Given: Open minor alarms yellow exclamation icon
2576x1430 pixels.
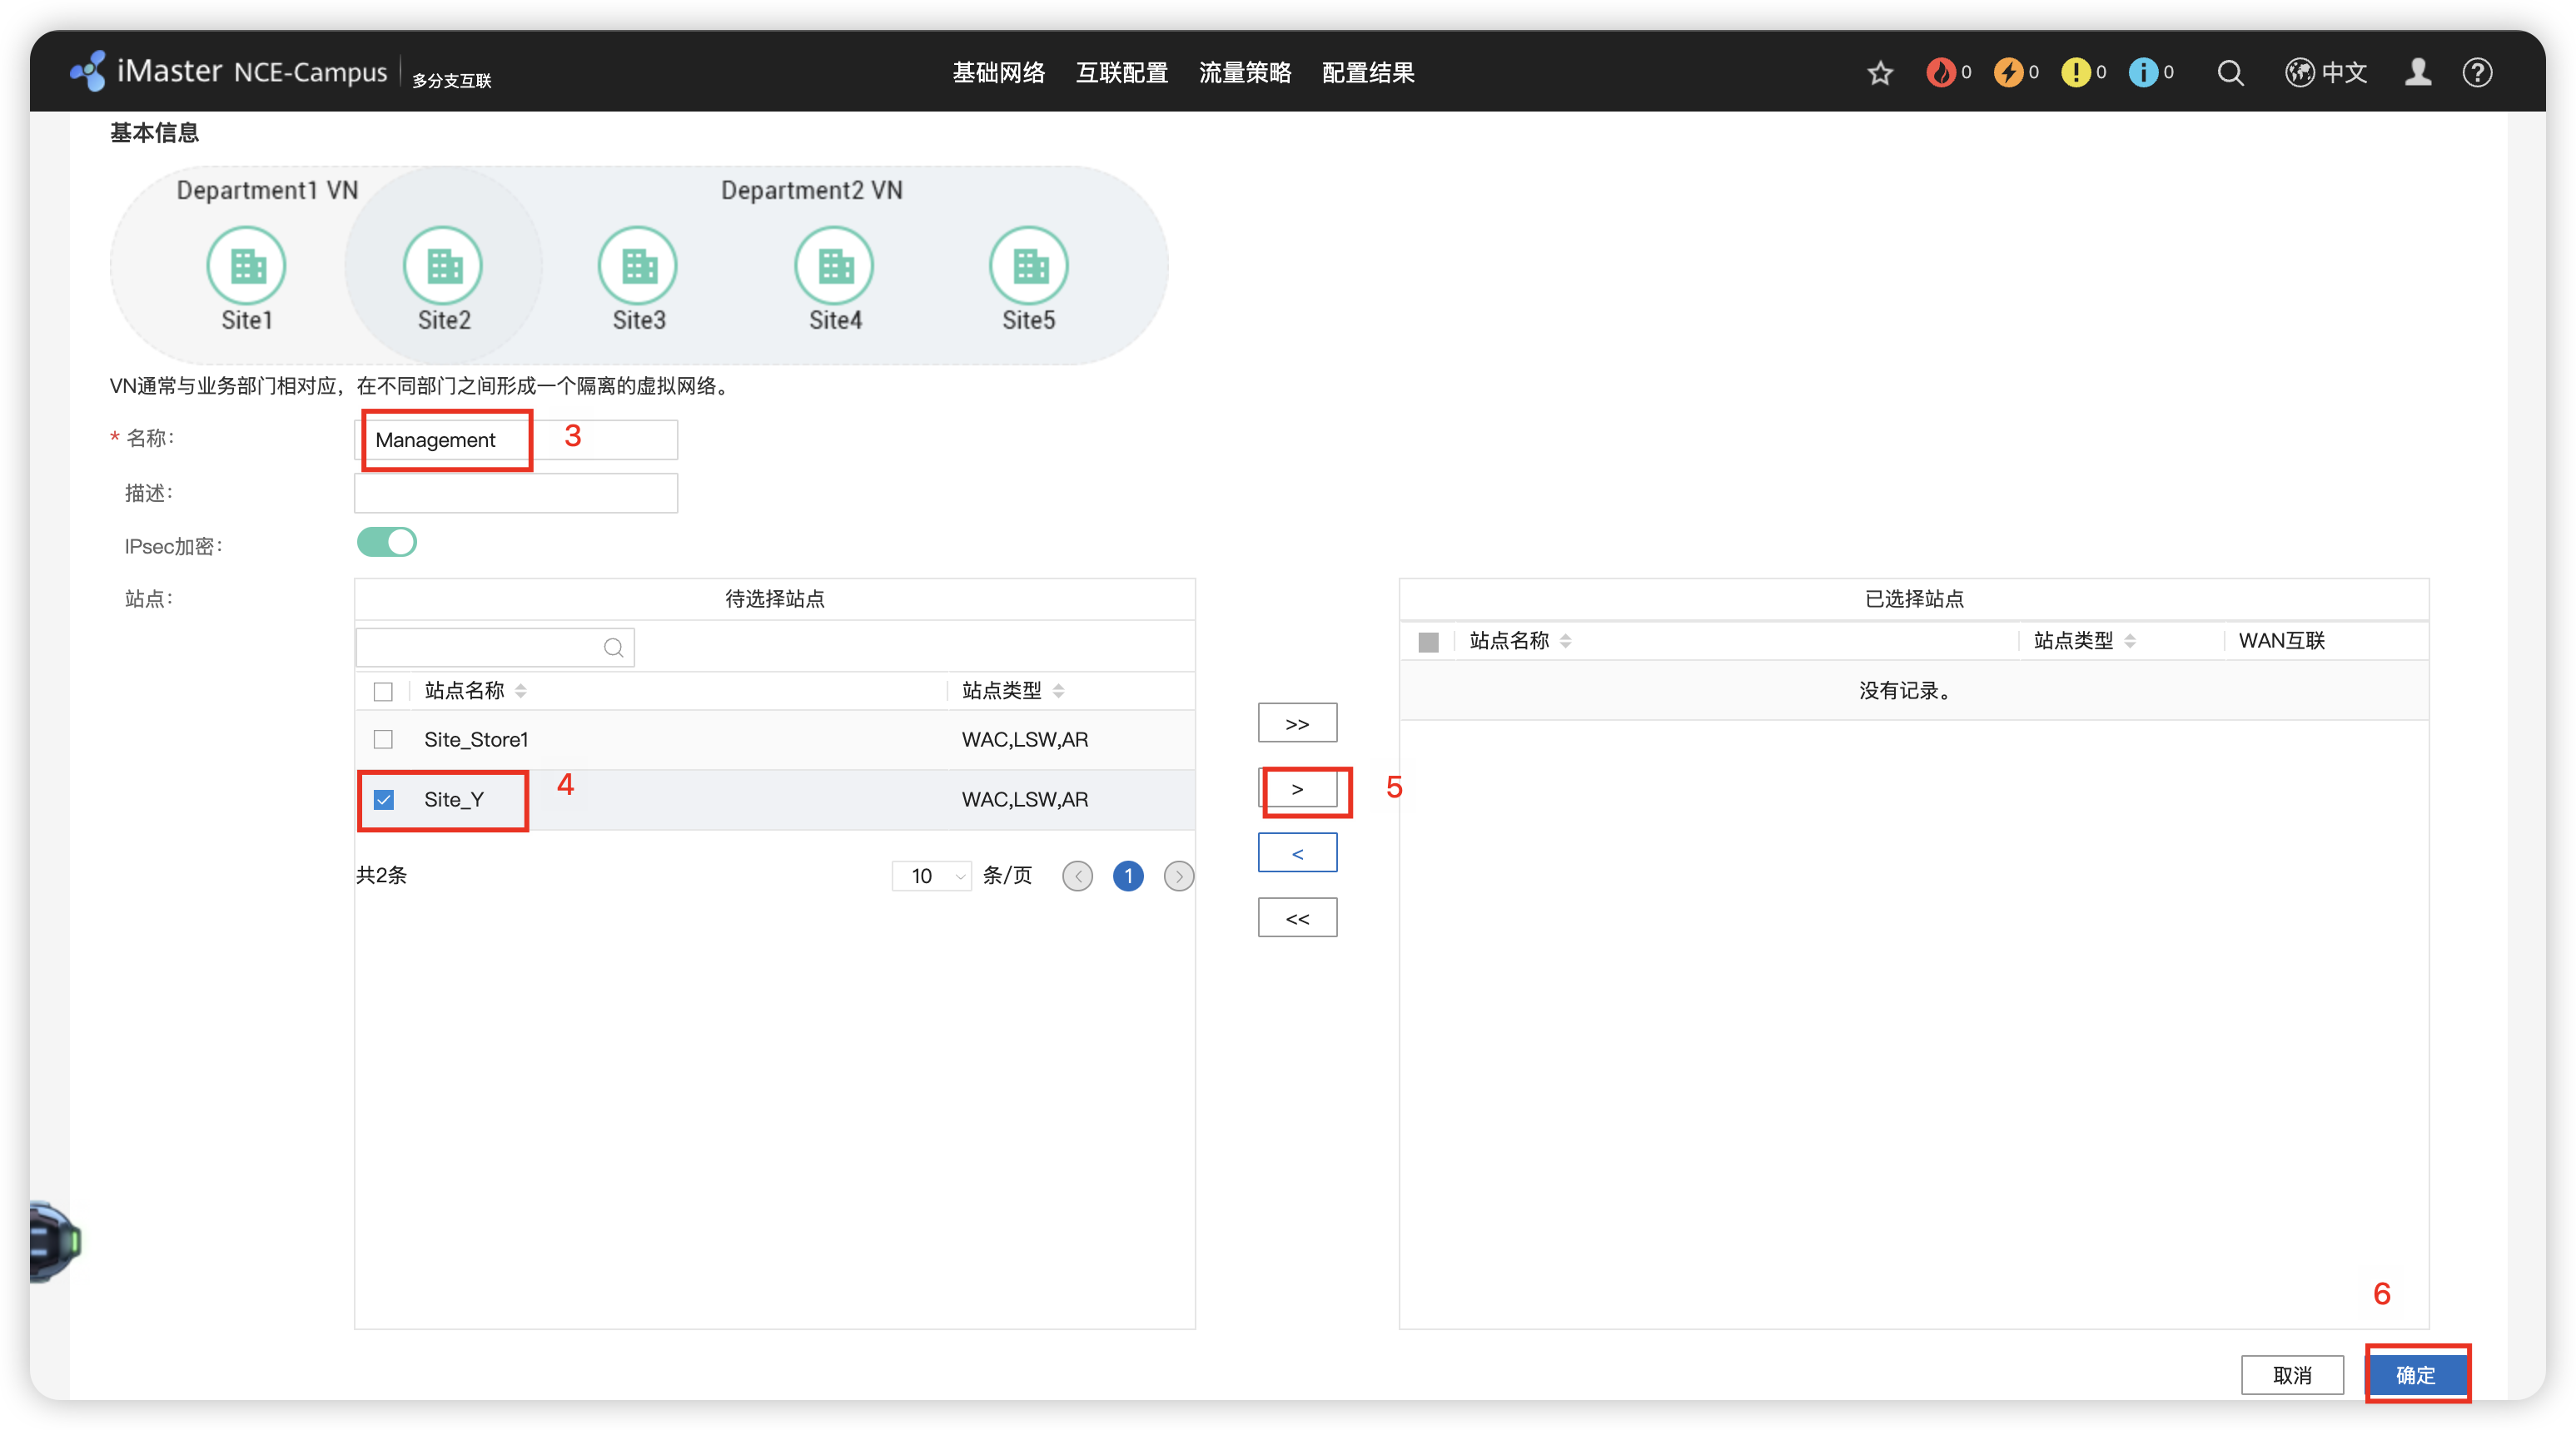Looking at the screenshot, I should coord(2076,73).
